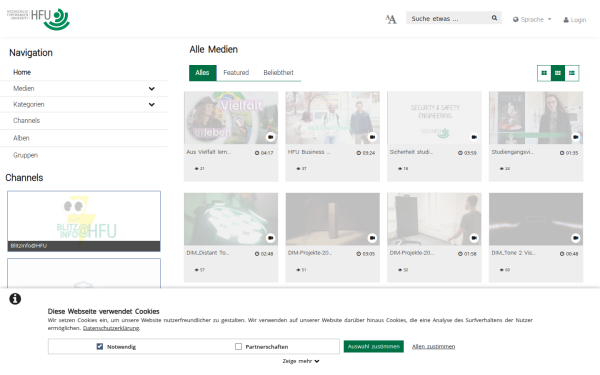Open the Sicherheit studi... video title
This screenshot has height=375, width=600.
411,152
